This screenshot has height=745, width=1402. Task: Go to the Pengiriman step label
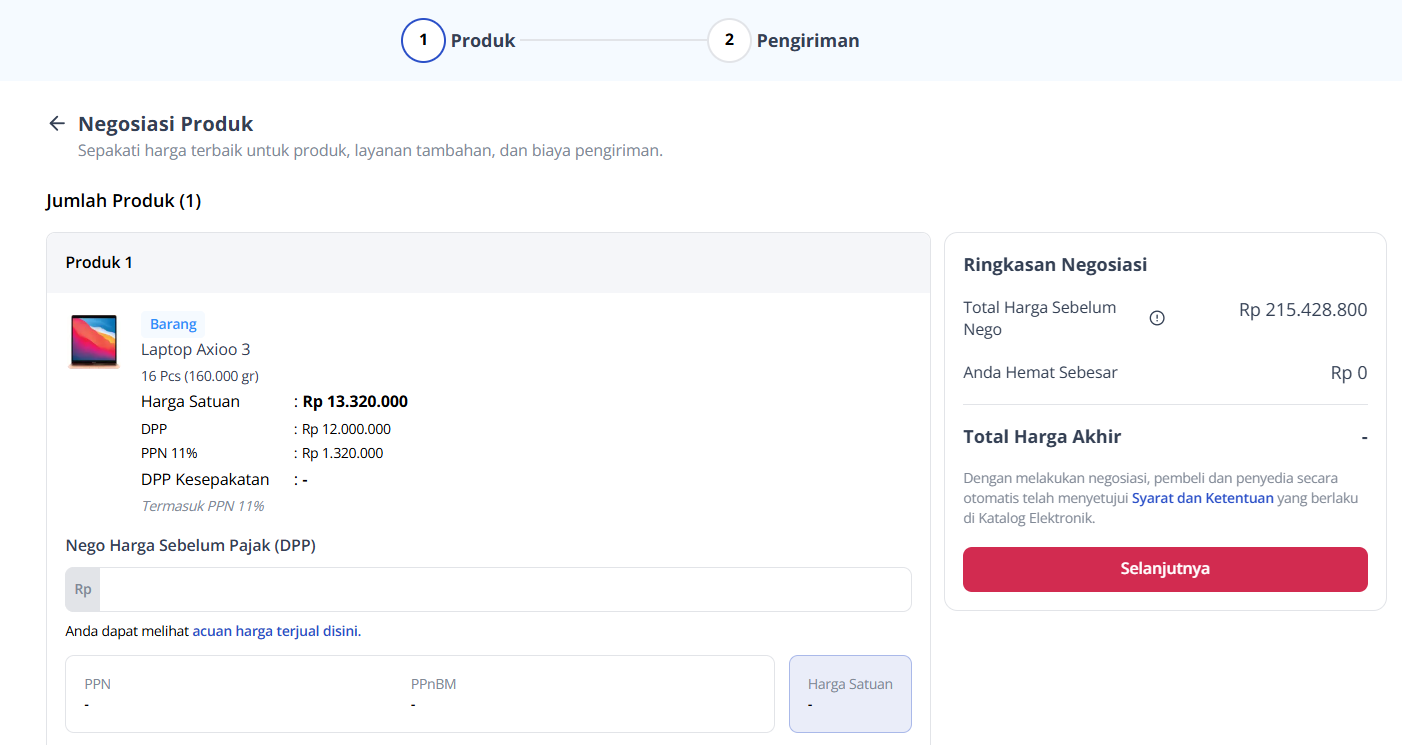(x=808, y=41)
